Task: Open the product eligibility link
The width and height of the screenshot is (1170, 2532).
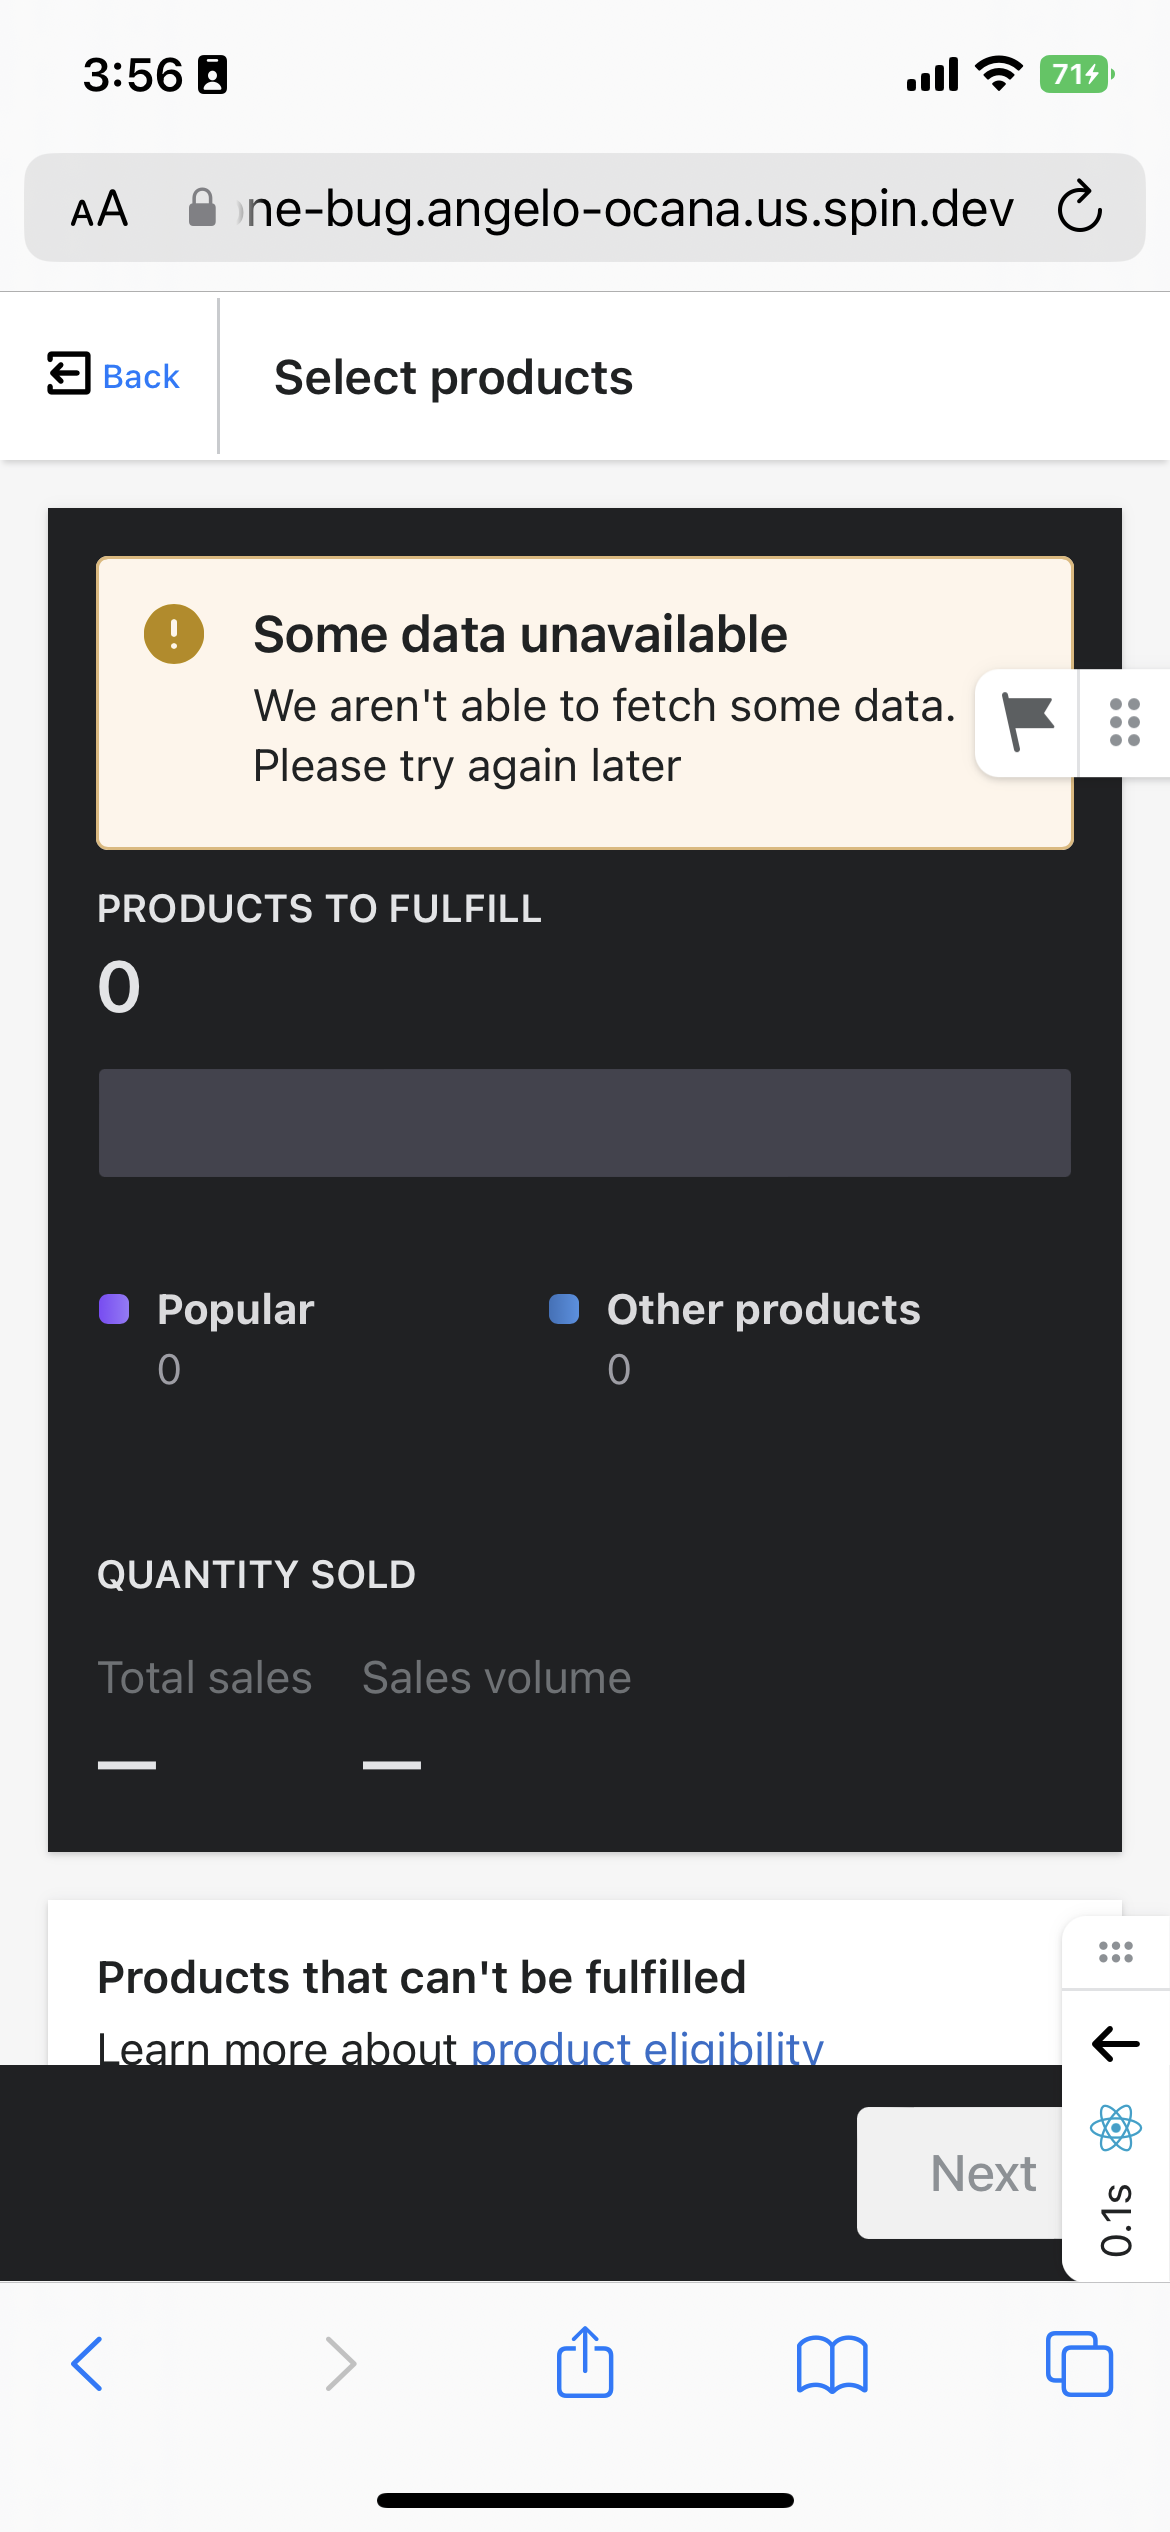Action: point(648,2046)
